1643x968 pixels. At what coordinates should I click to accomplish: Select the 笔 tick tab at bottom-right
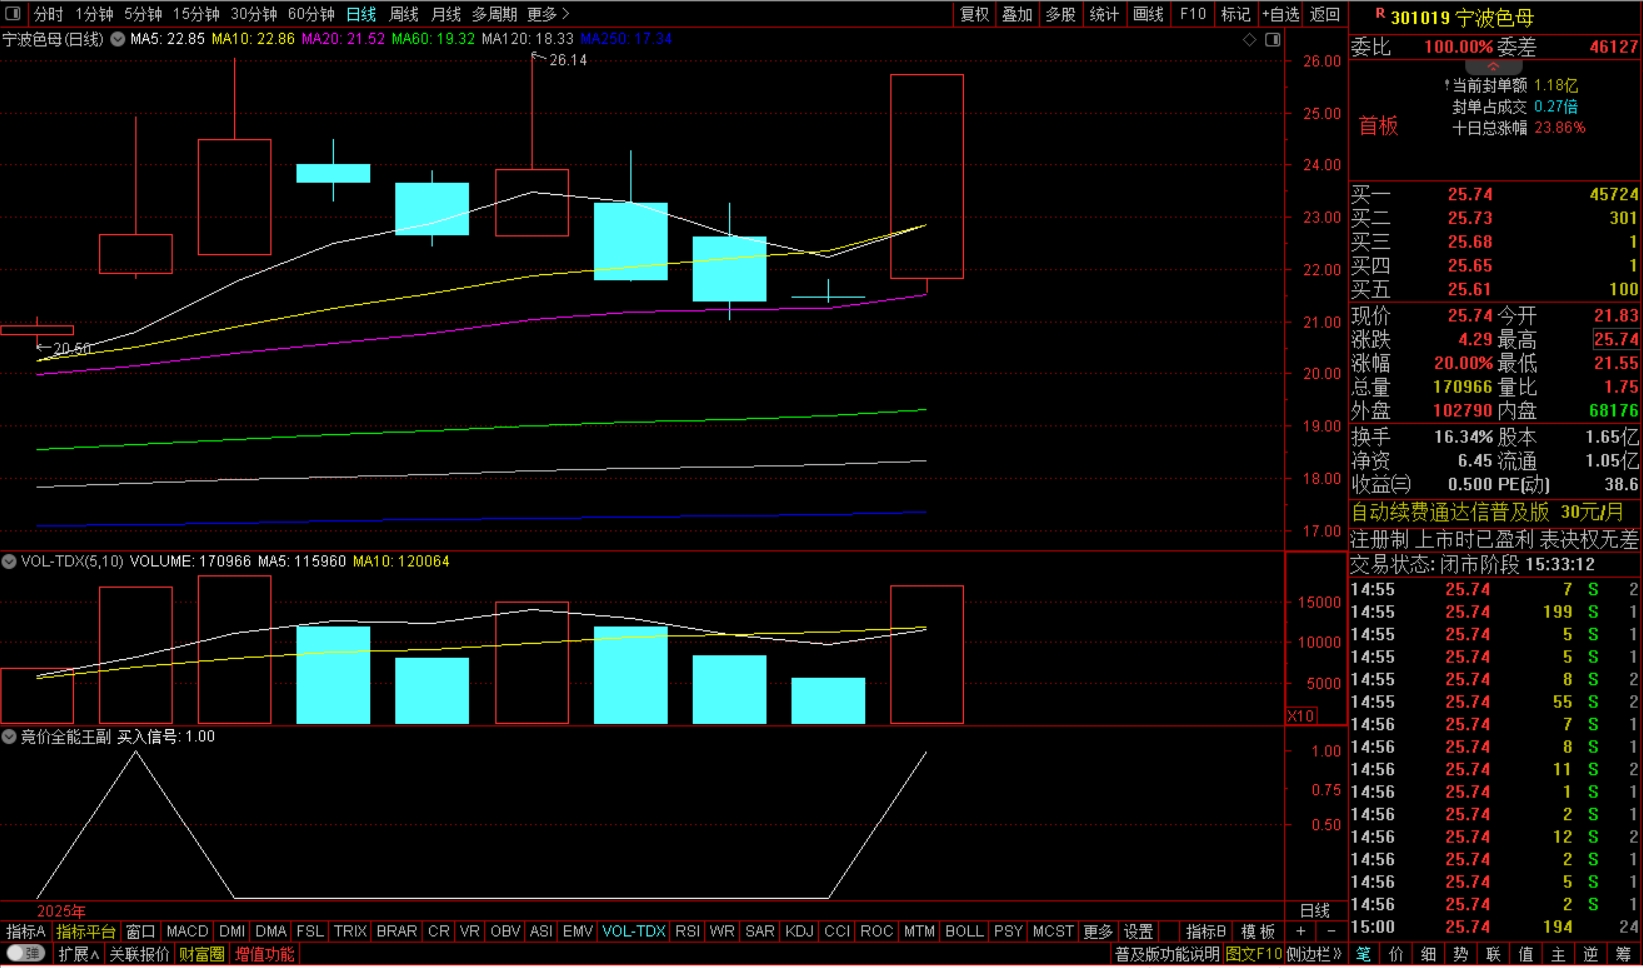click(1364, 954)
